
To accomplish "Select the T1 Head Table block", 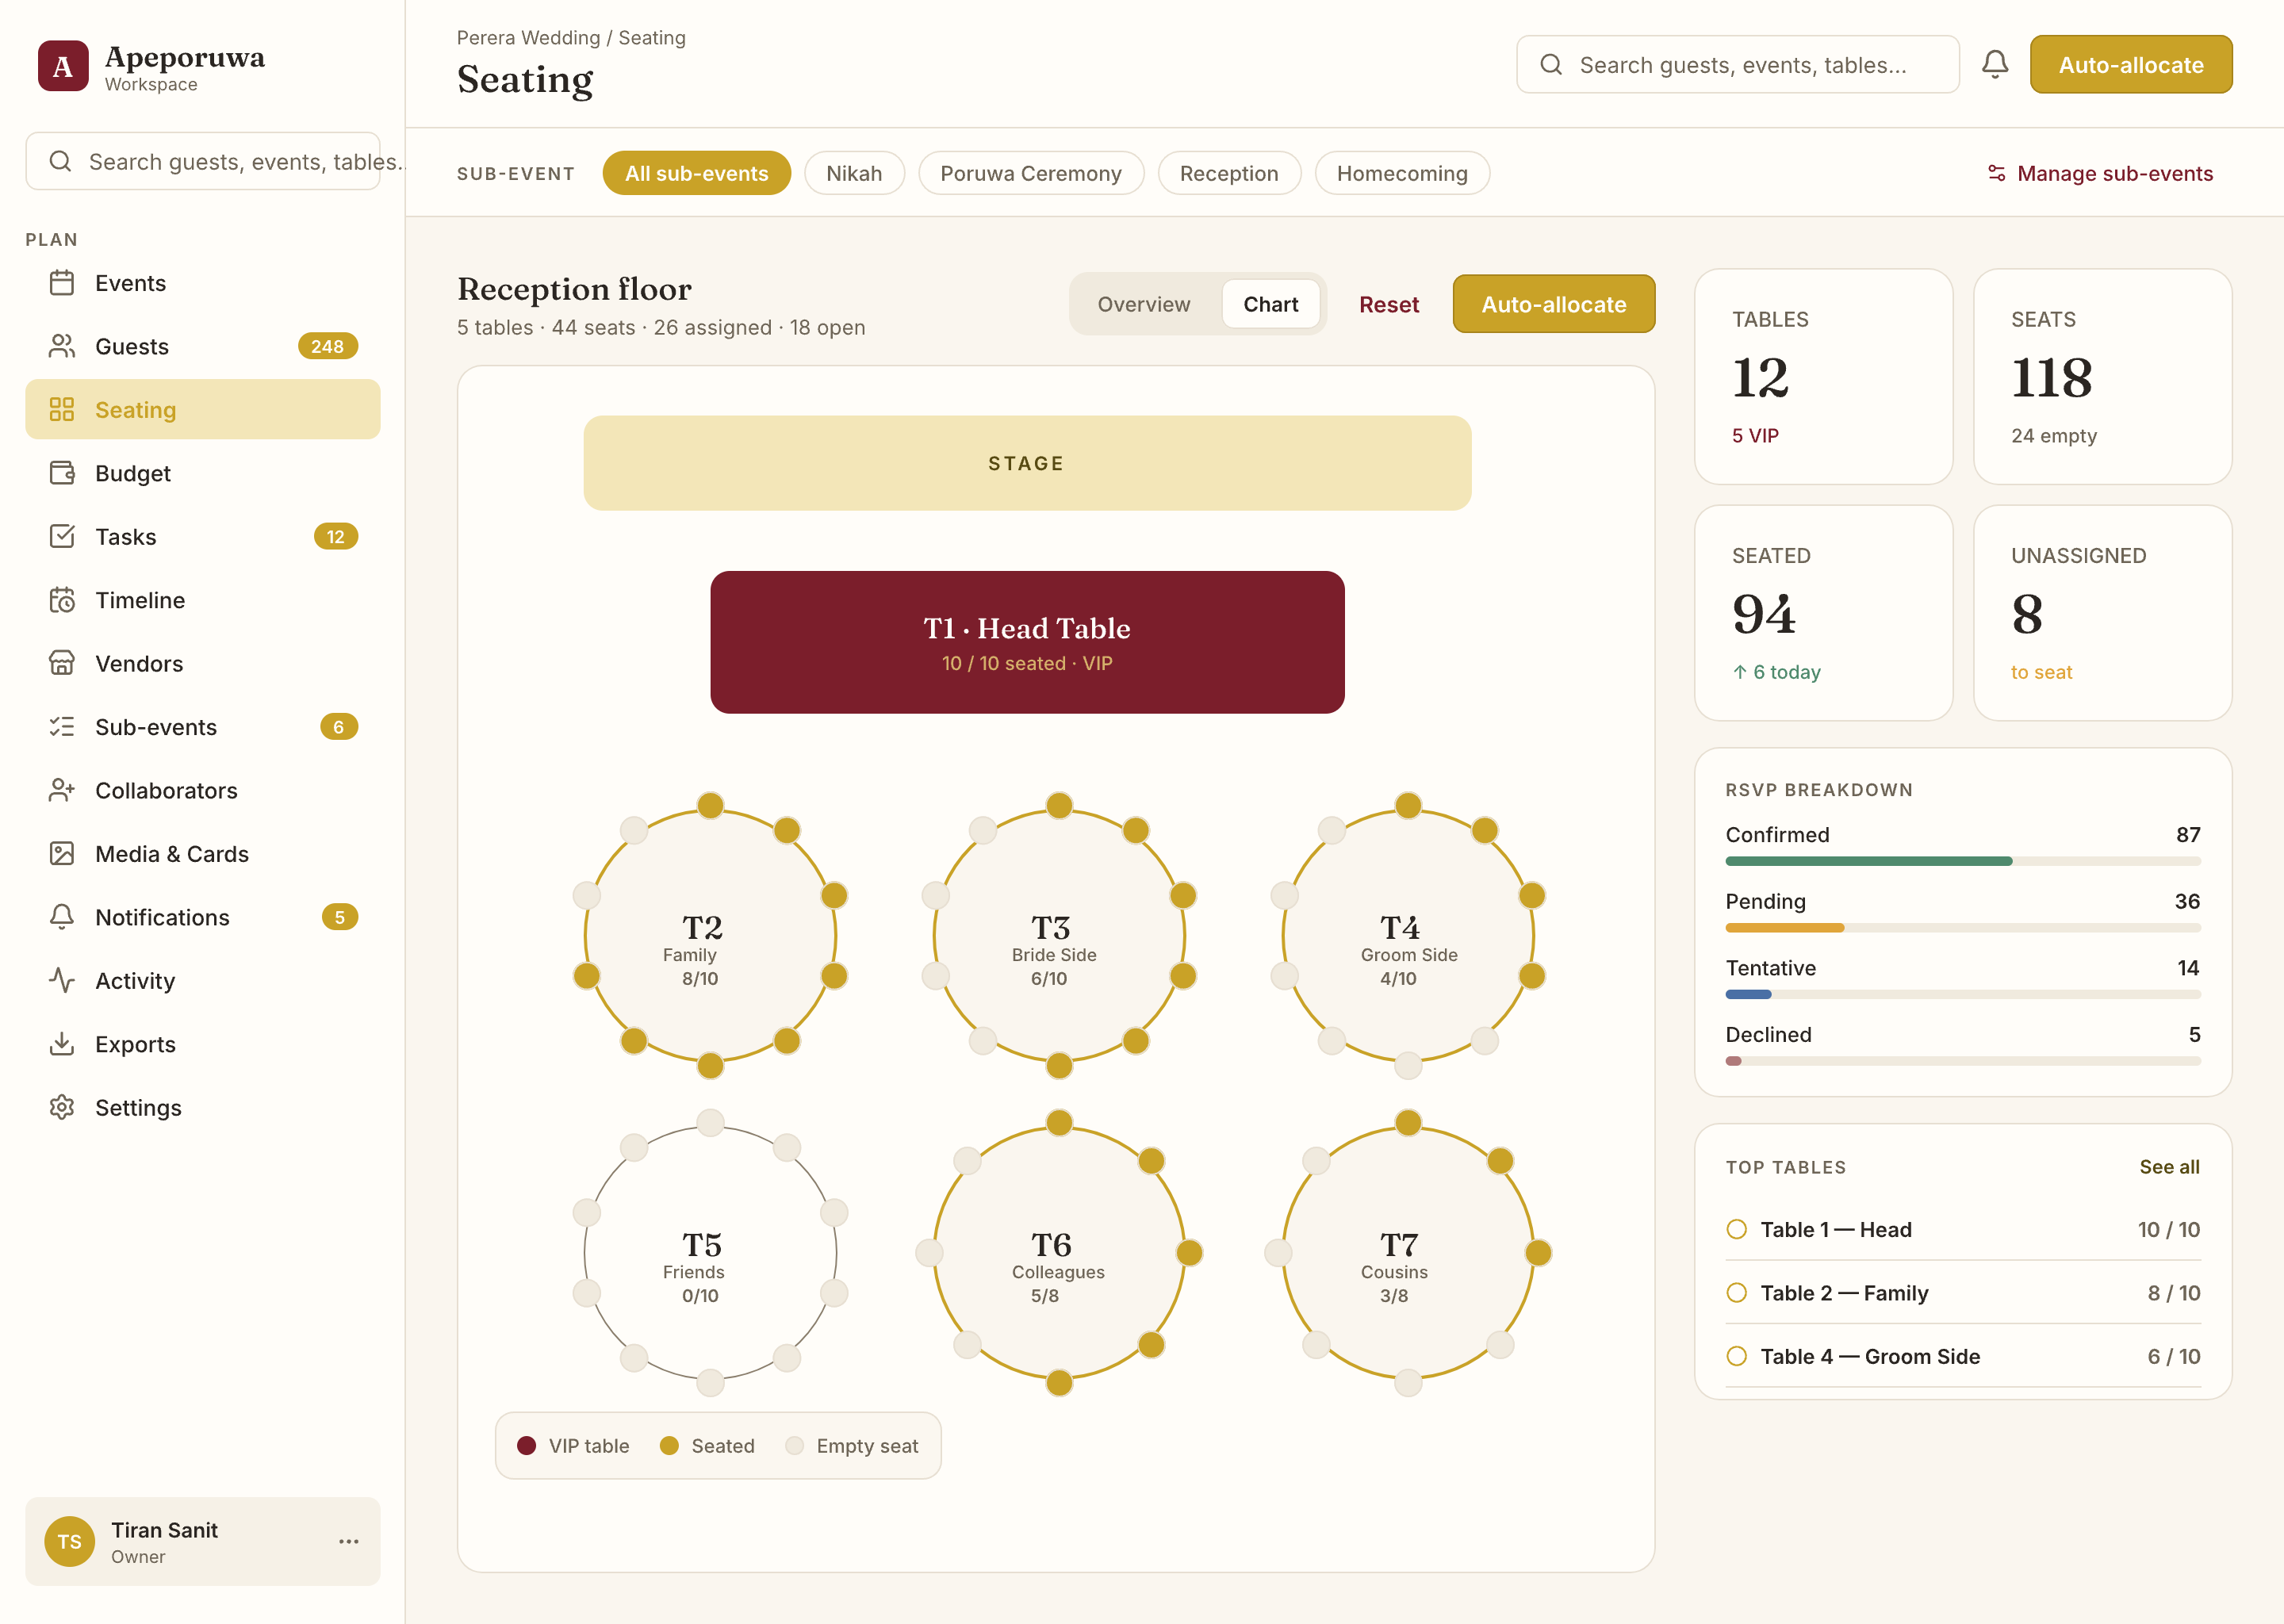I will [x=1027, y=642].
